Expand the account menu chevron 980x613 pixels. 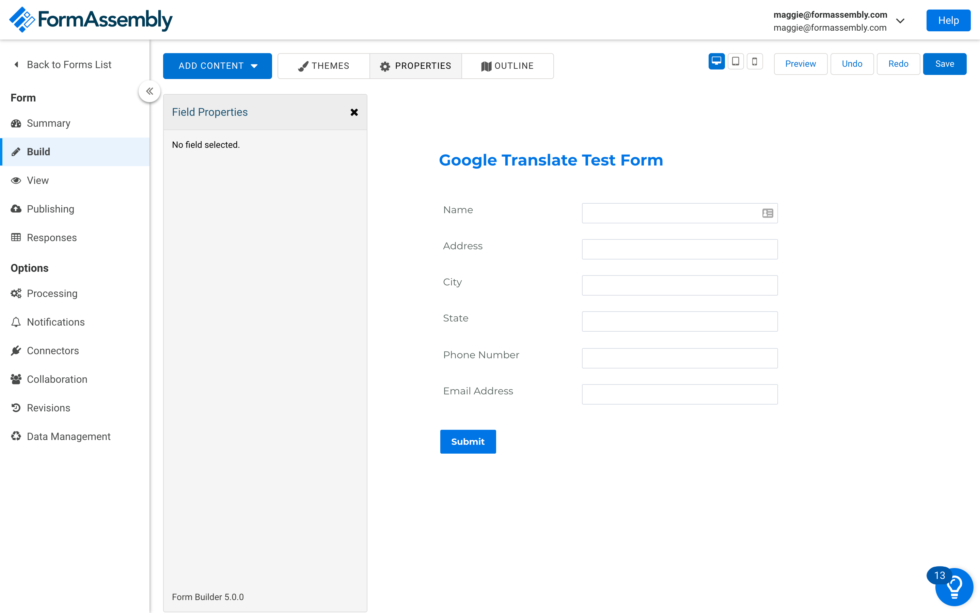[898, 19]
